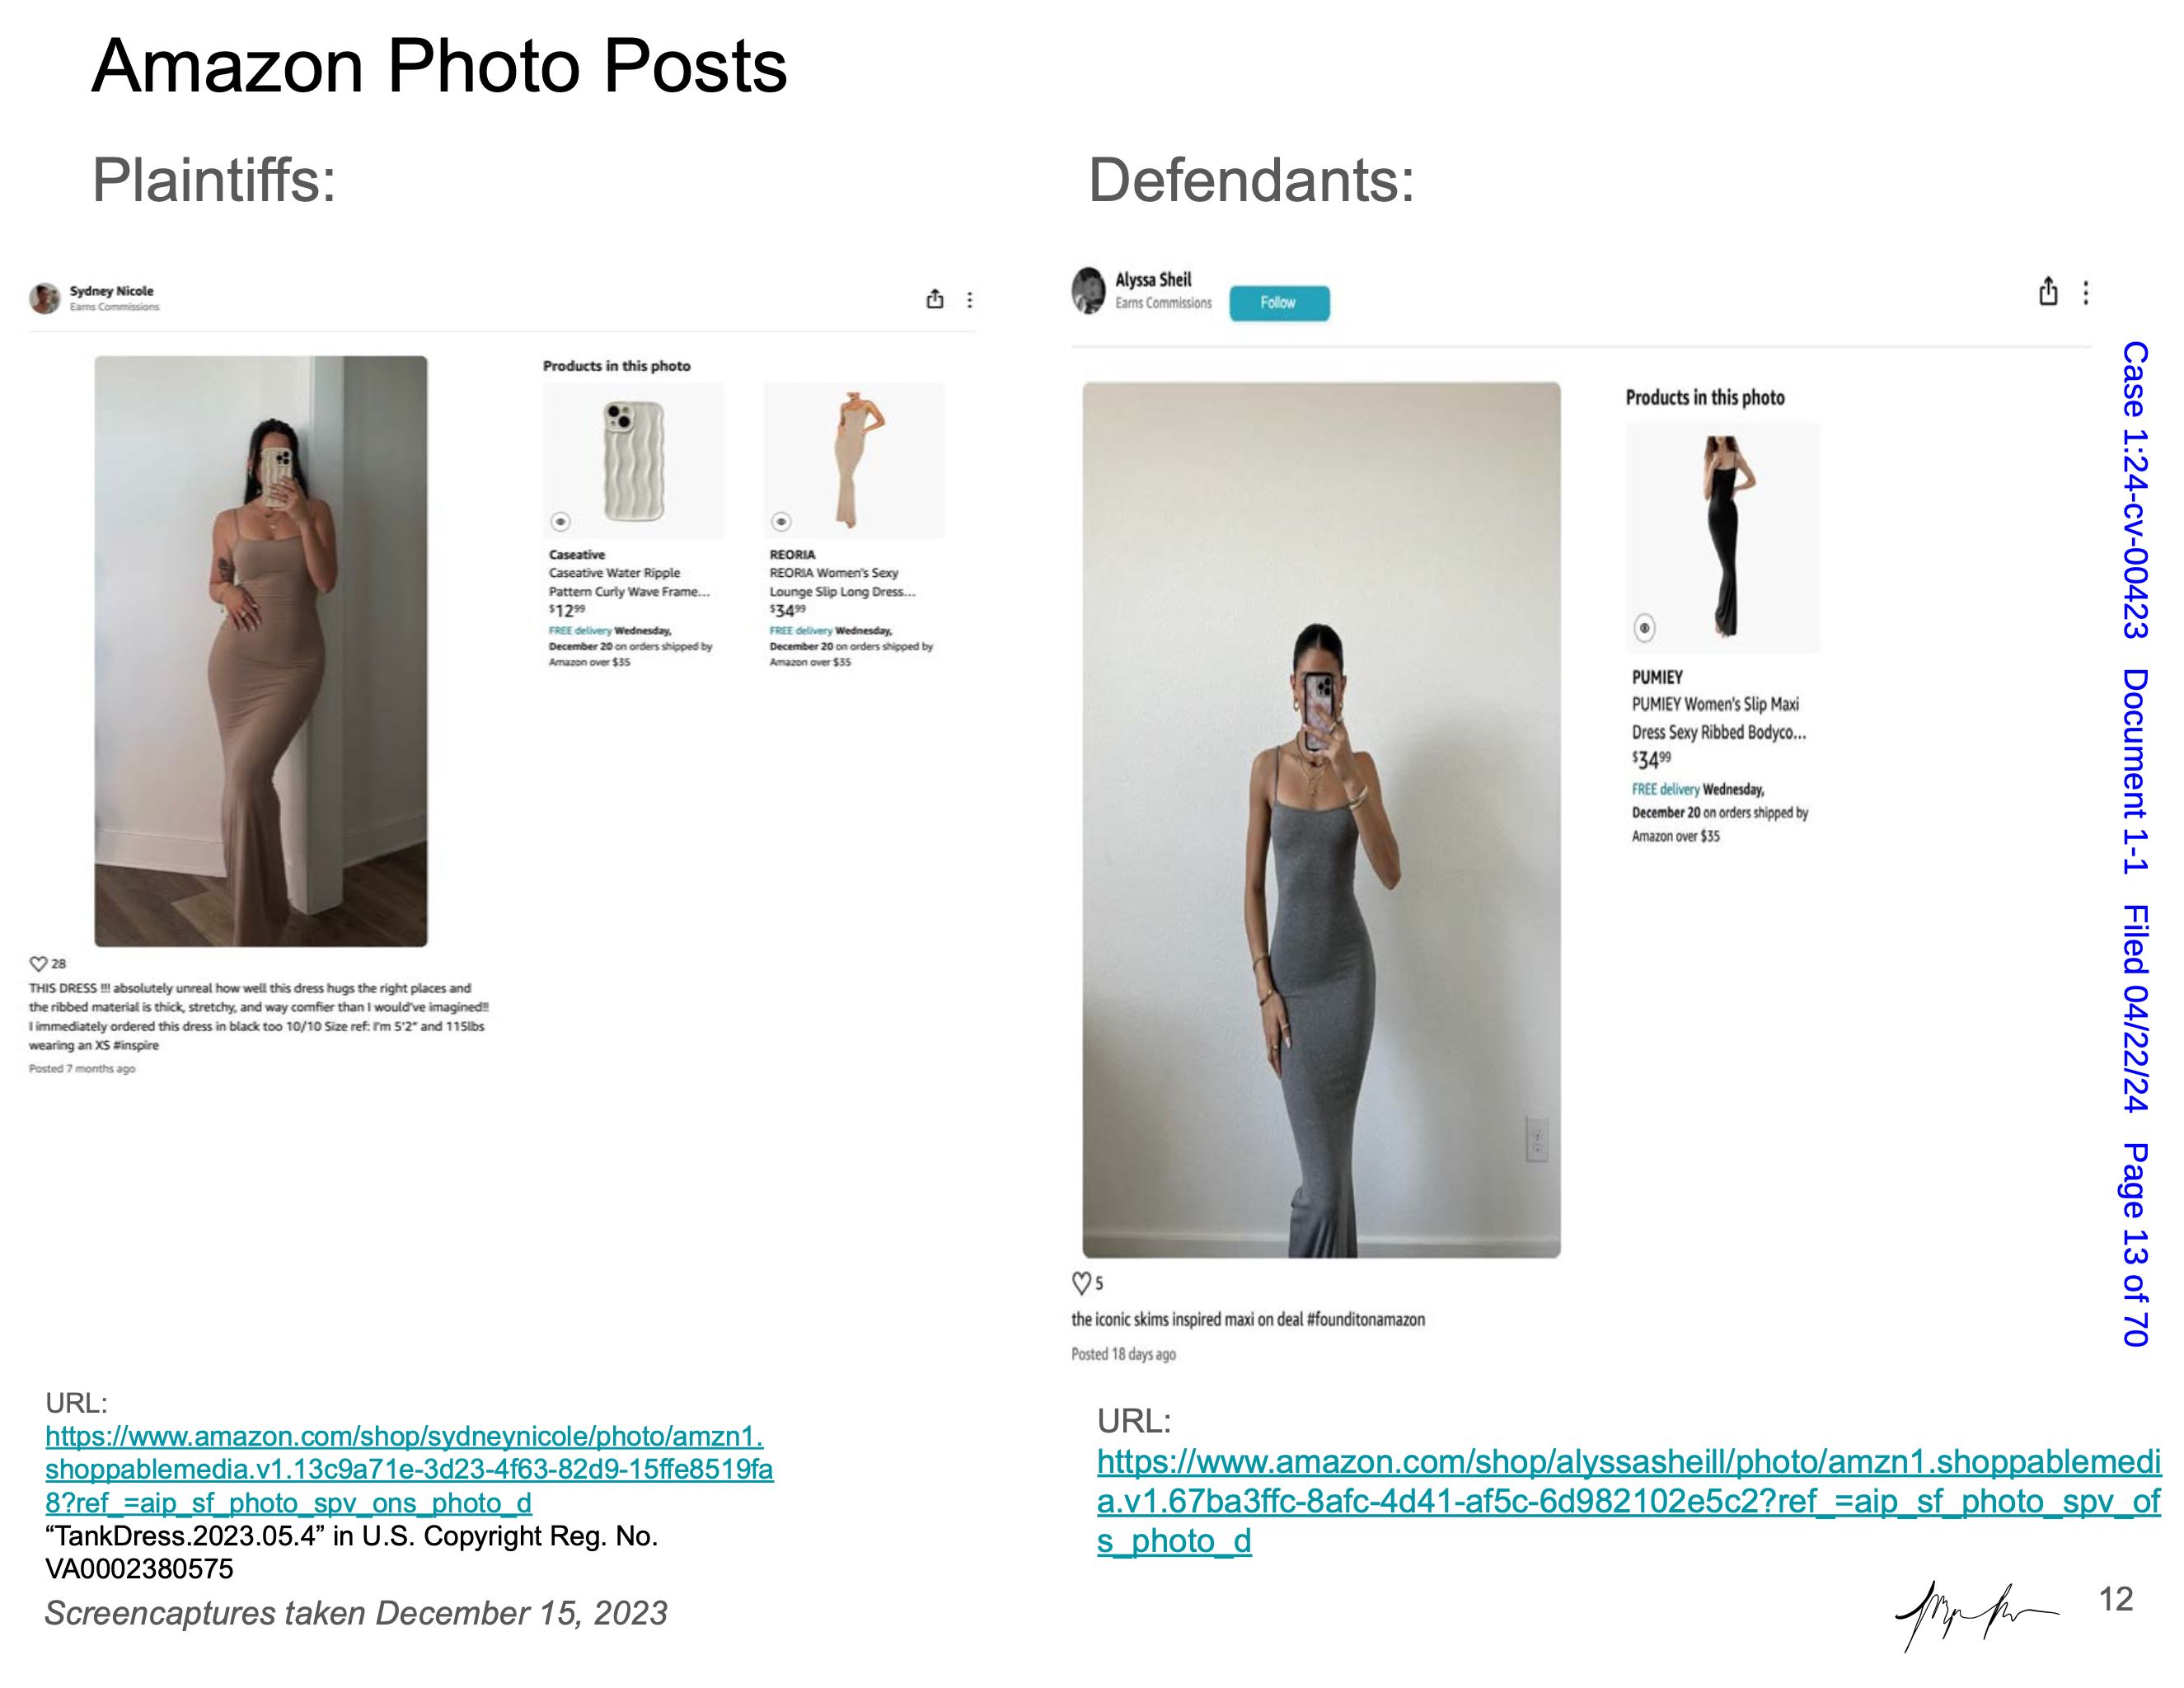
Task: Open Alyssa Sheil's profile avatar
Action: [1088, 290]
